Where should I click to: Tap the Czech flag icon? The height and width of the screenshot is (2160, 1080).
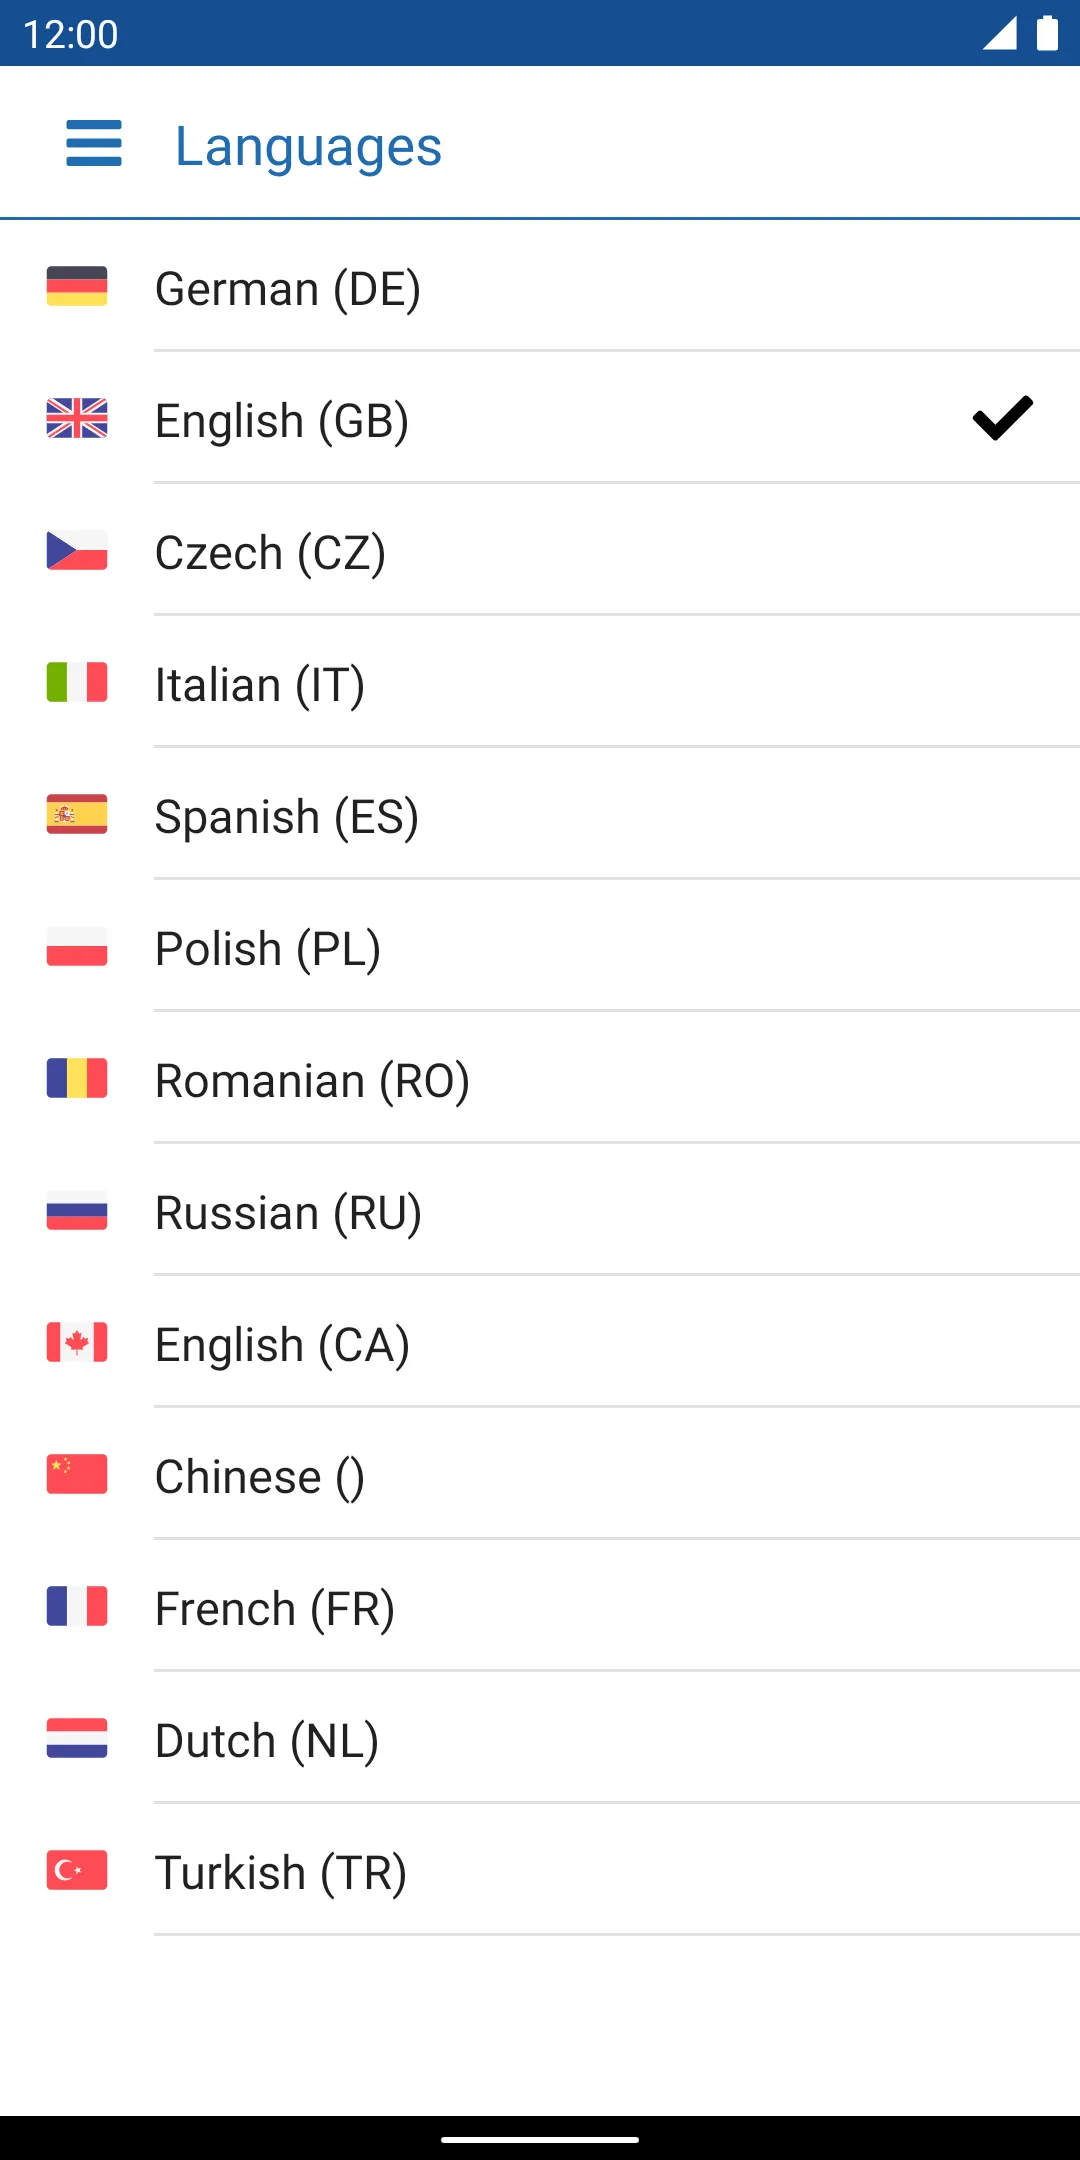77,551
